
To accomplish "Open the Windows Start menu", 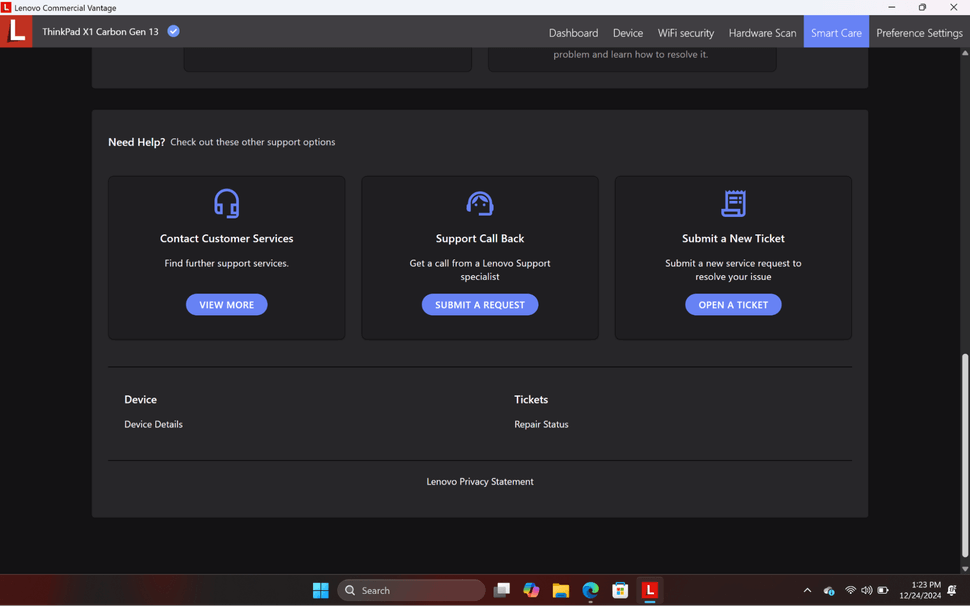I will (320, 591).
